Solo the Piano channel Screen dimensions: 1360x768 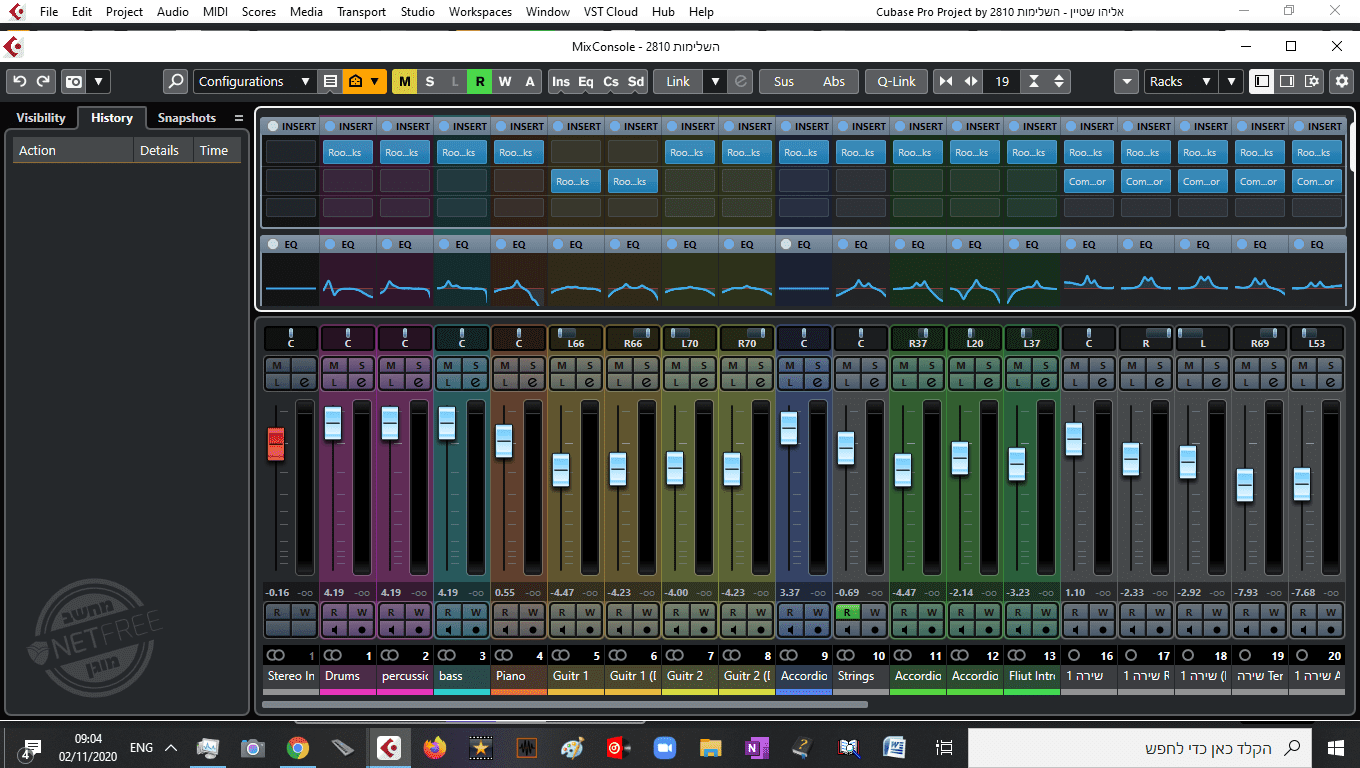tap(532, 365)
